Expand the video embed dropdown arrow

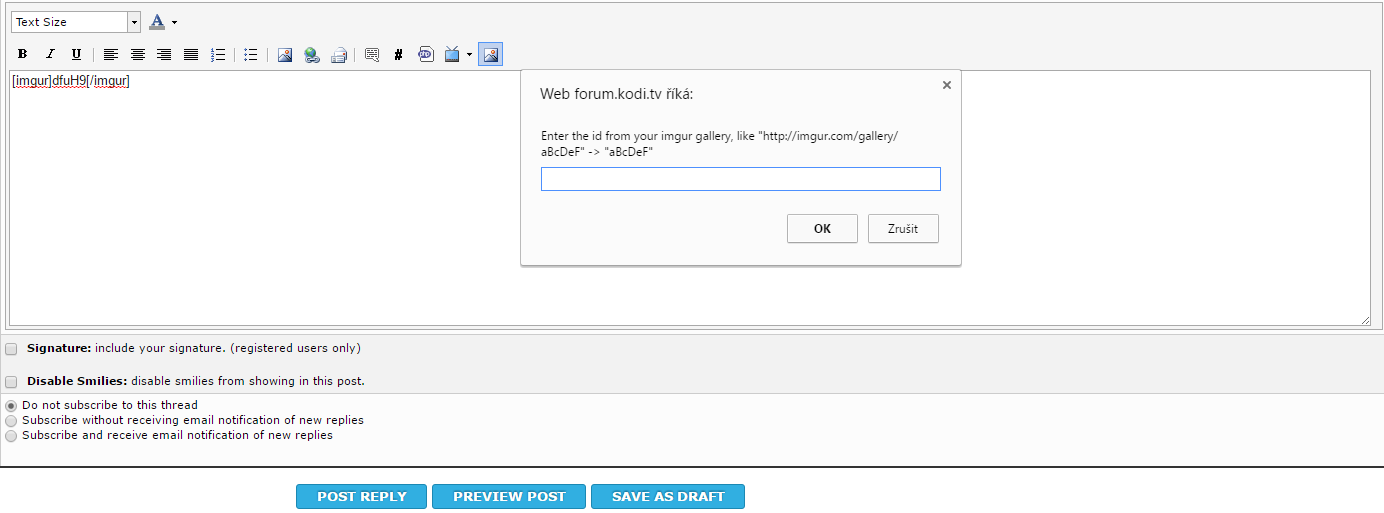(x=469, y=55)
